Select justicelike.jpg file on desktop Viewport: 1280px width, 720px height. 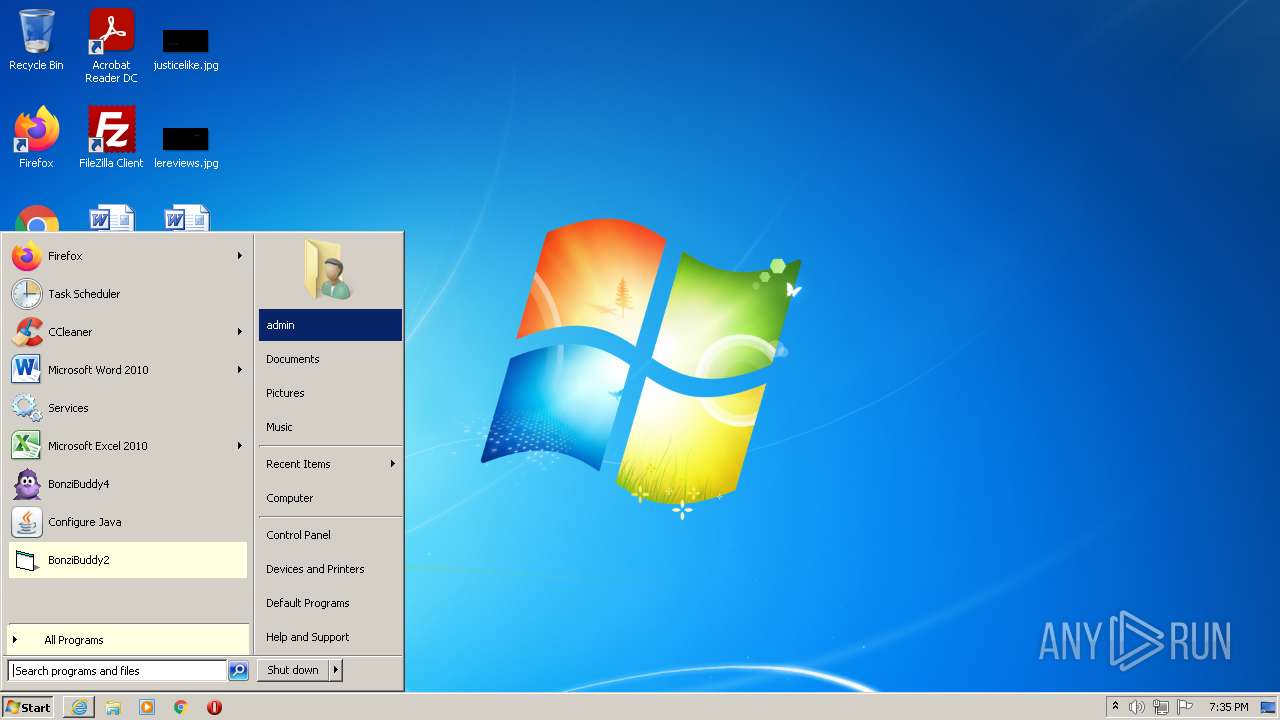(186, 50)
